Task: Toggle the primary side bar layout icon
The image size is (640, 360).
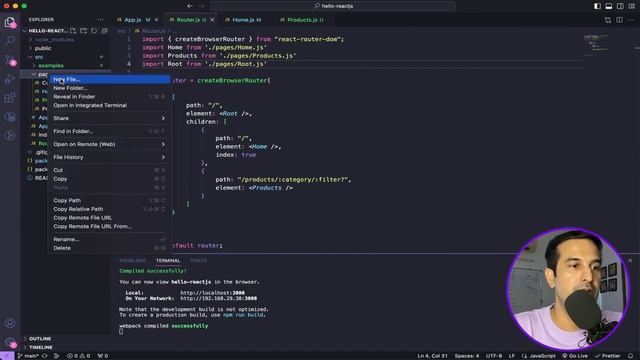Action: [597, 6]
